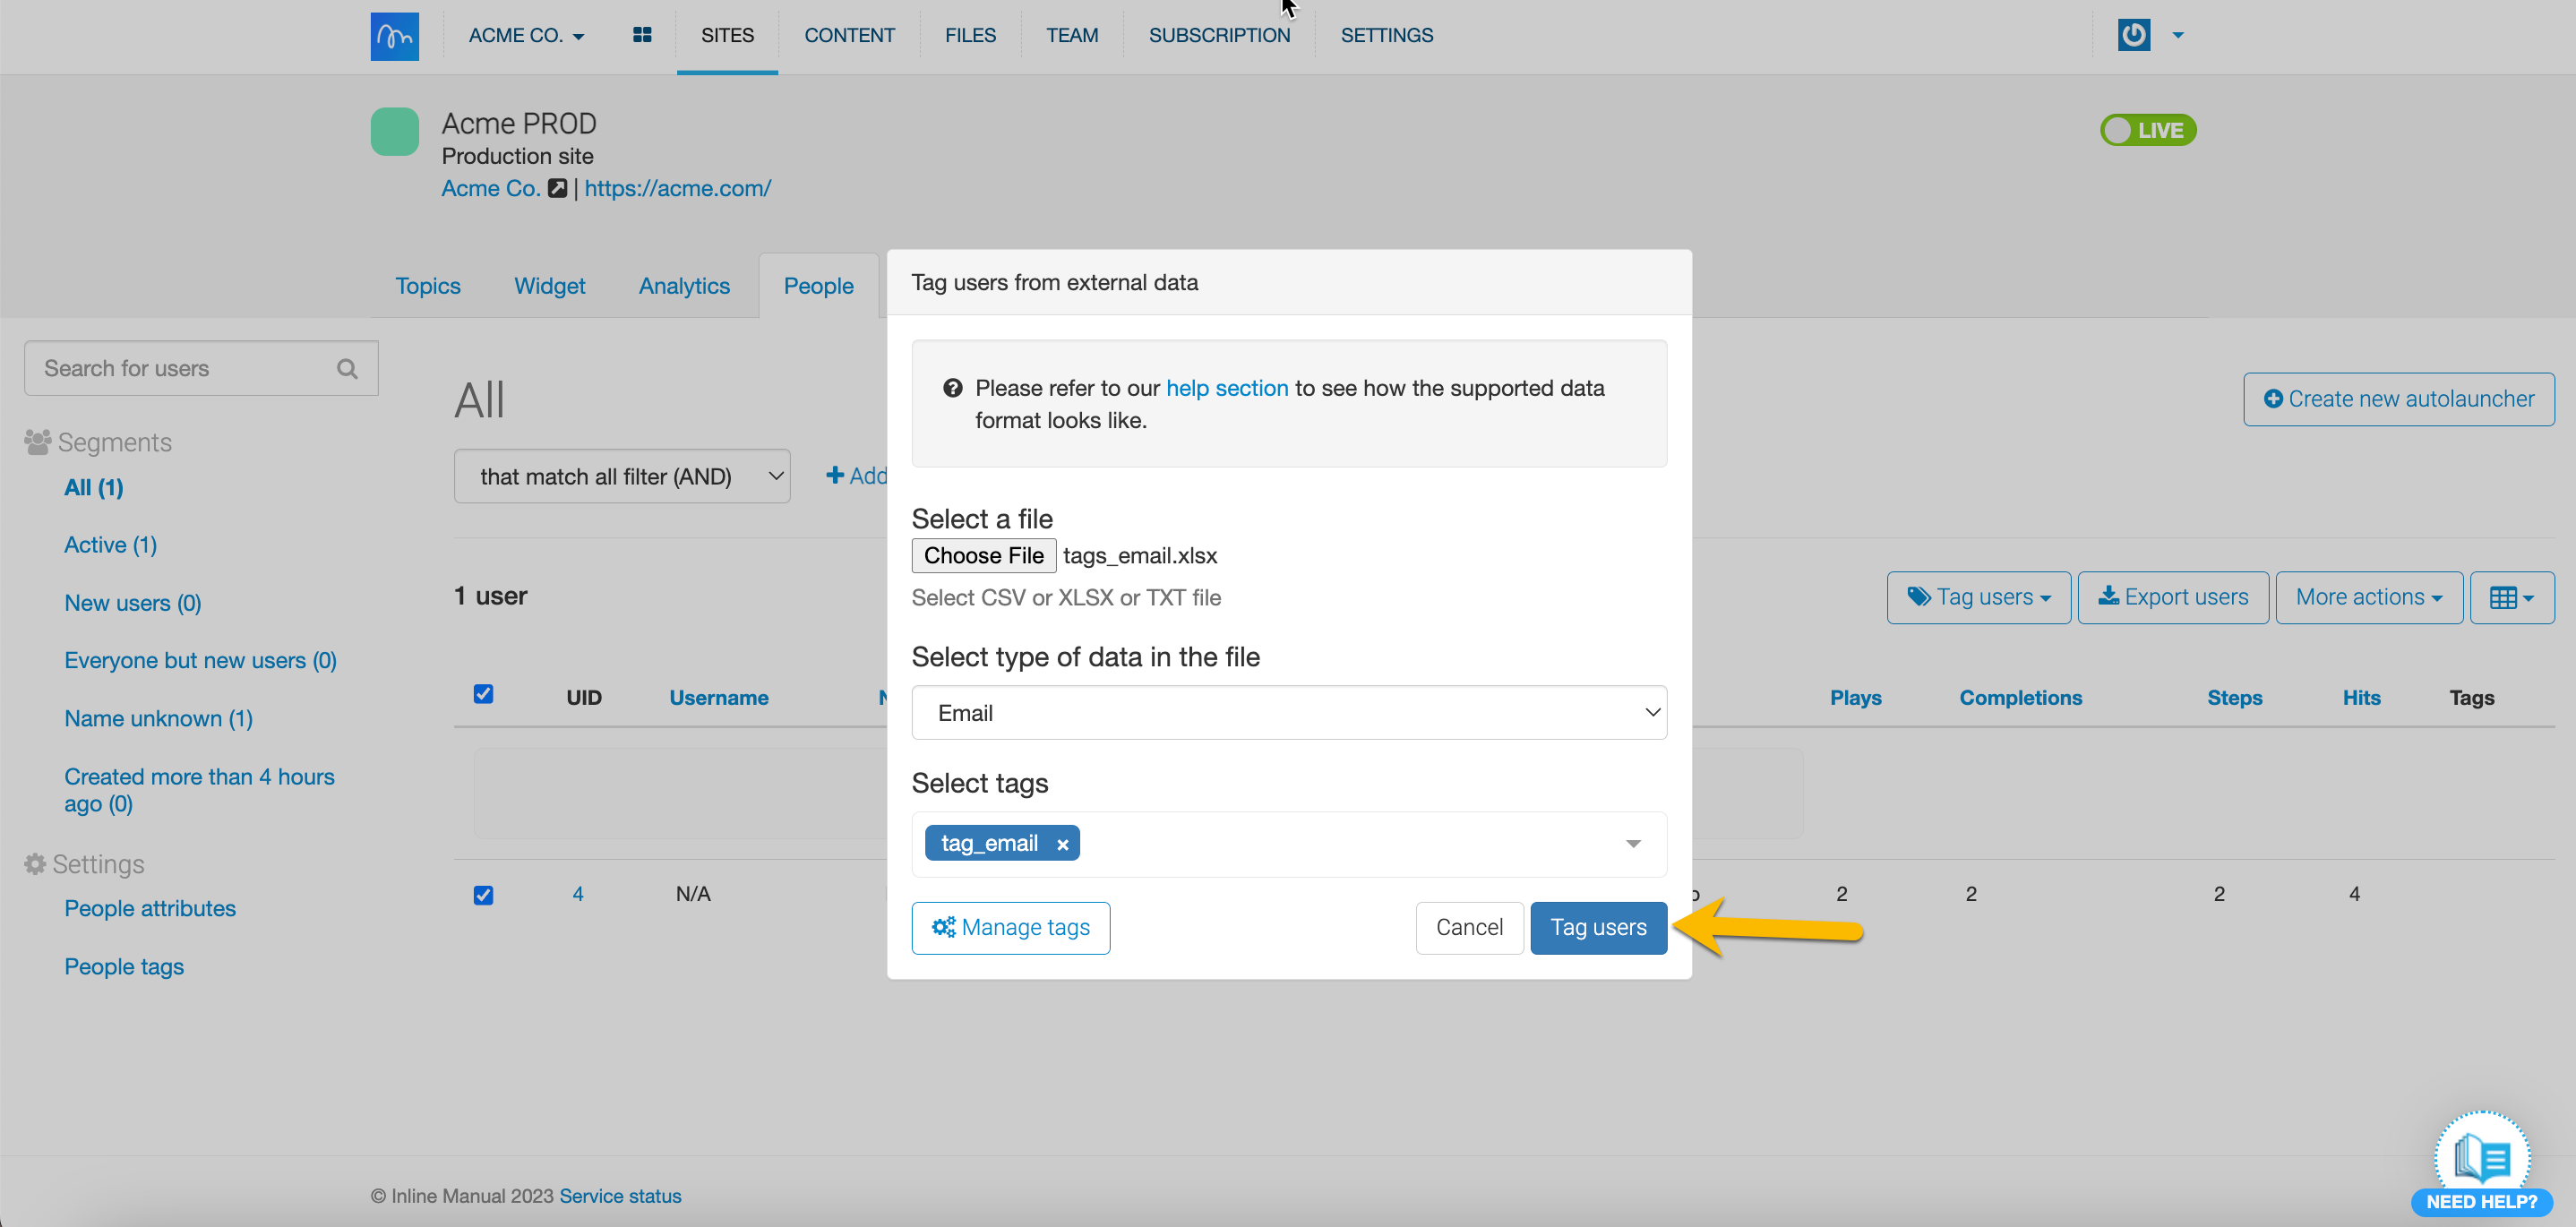The image size is (2576, 1227).
Task: Uncheck the checkbox for user 4
Action: pyautogui.click(x=483, y=894)
